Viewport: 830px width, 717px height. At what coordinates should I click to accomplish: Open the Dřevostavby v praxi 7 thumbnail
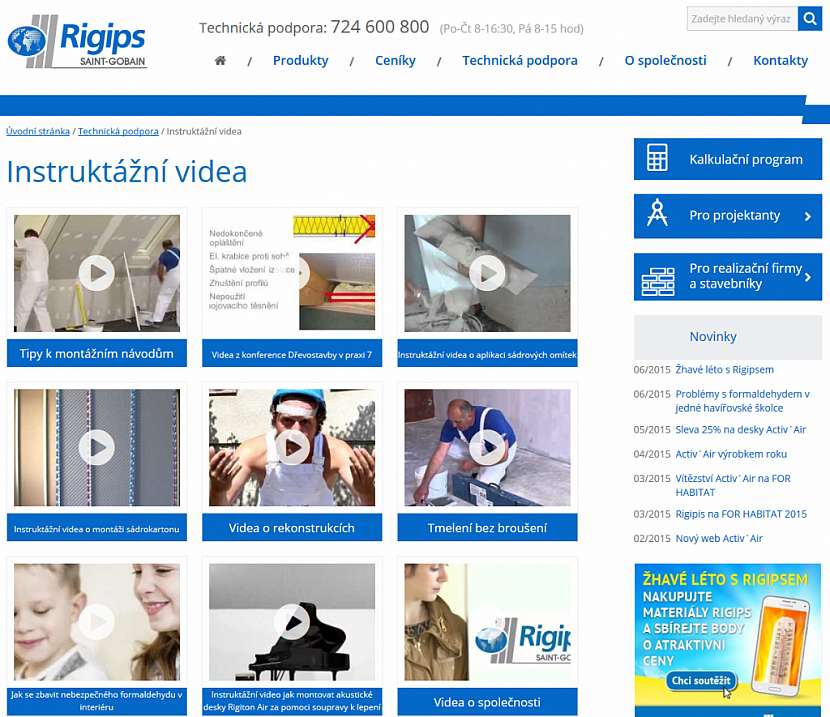(292, 273)
